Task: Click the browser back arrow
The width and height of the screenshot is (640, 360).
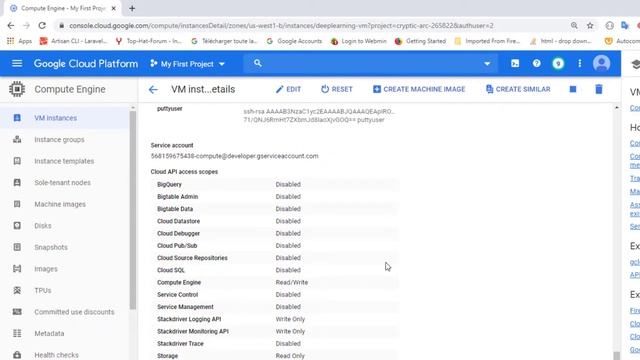Action: 11,25
